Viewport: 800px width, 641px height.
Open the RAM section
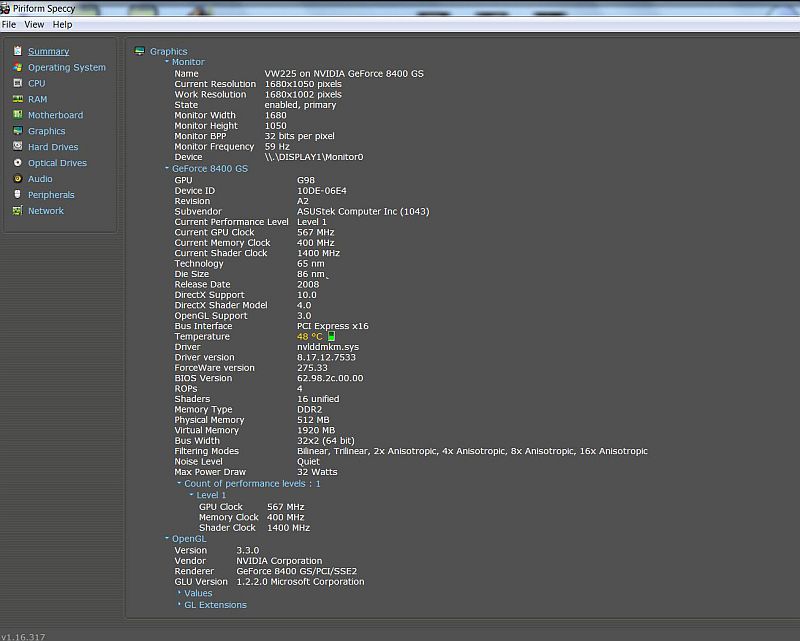coord(38,100)
